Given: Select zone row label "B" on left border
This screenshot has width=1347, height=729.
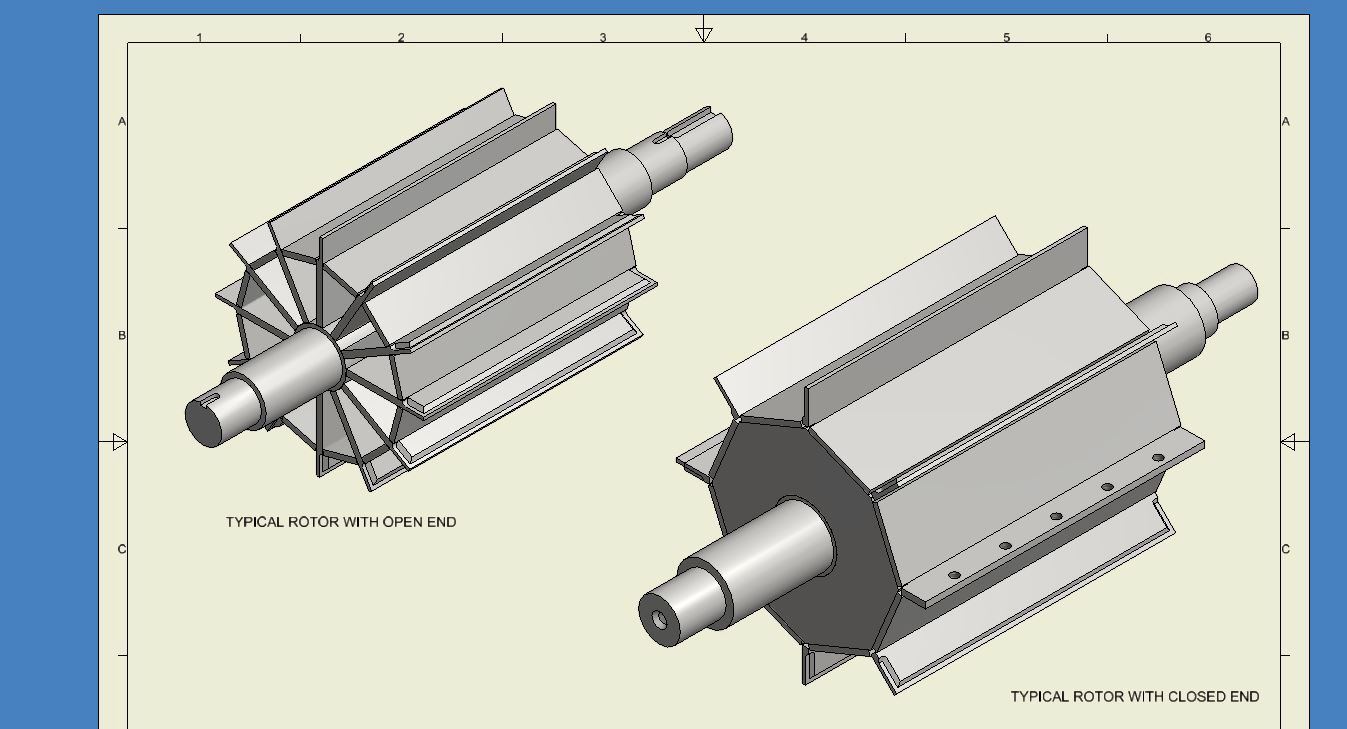Looking at the screenshot, I should pos(123,335).
